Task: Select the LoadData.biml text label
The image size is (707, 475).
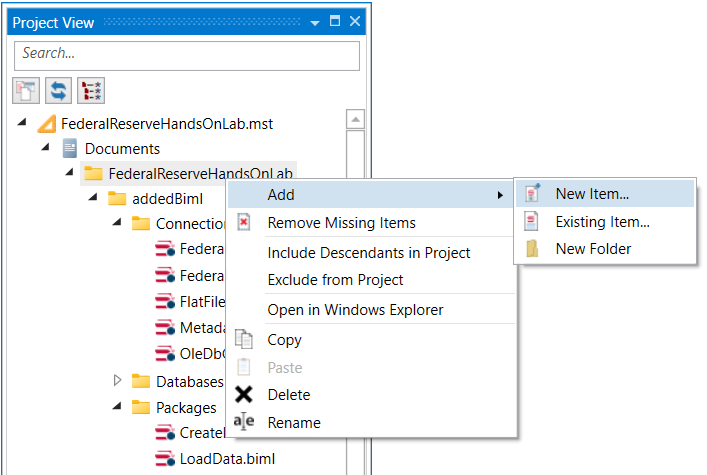Action: pos(227,459)
